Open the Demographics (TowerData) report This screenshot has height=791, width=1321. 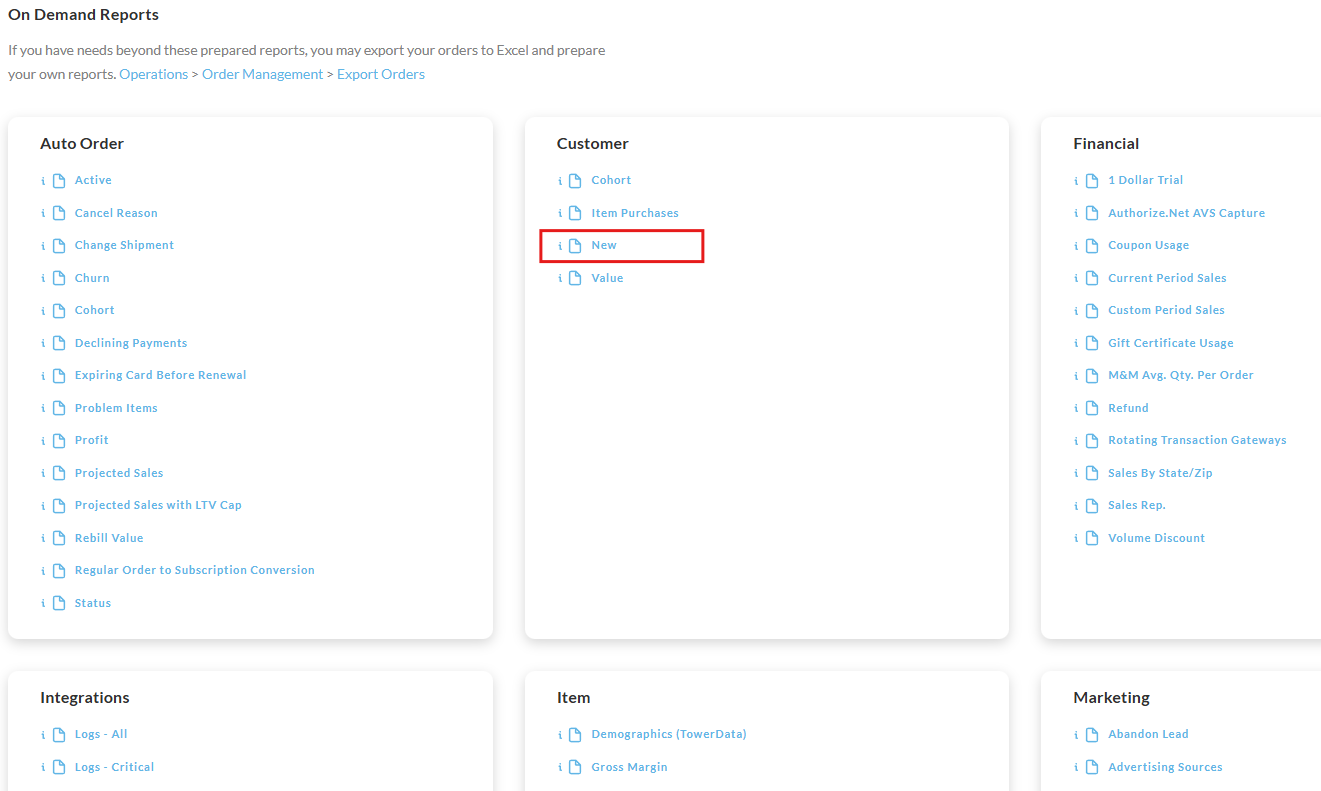(669, 734)
